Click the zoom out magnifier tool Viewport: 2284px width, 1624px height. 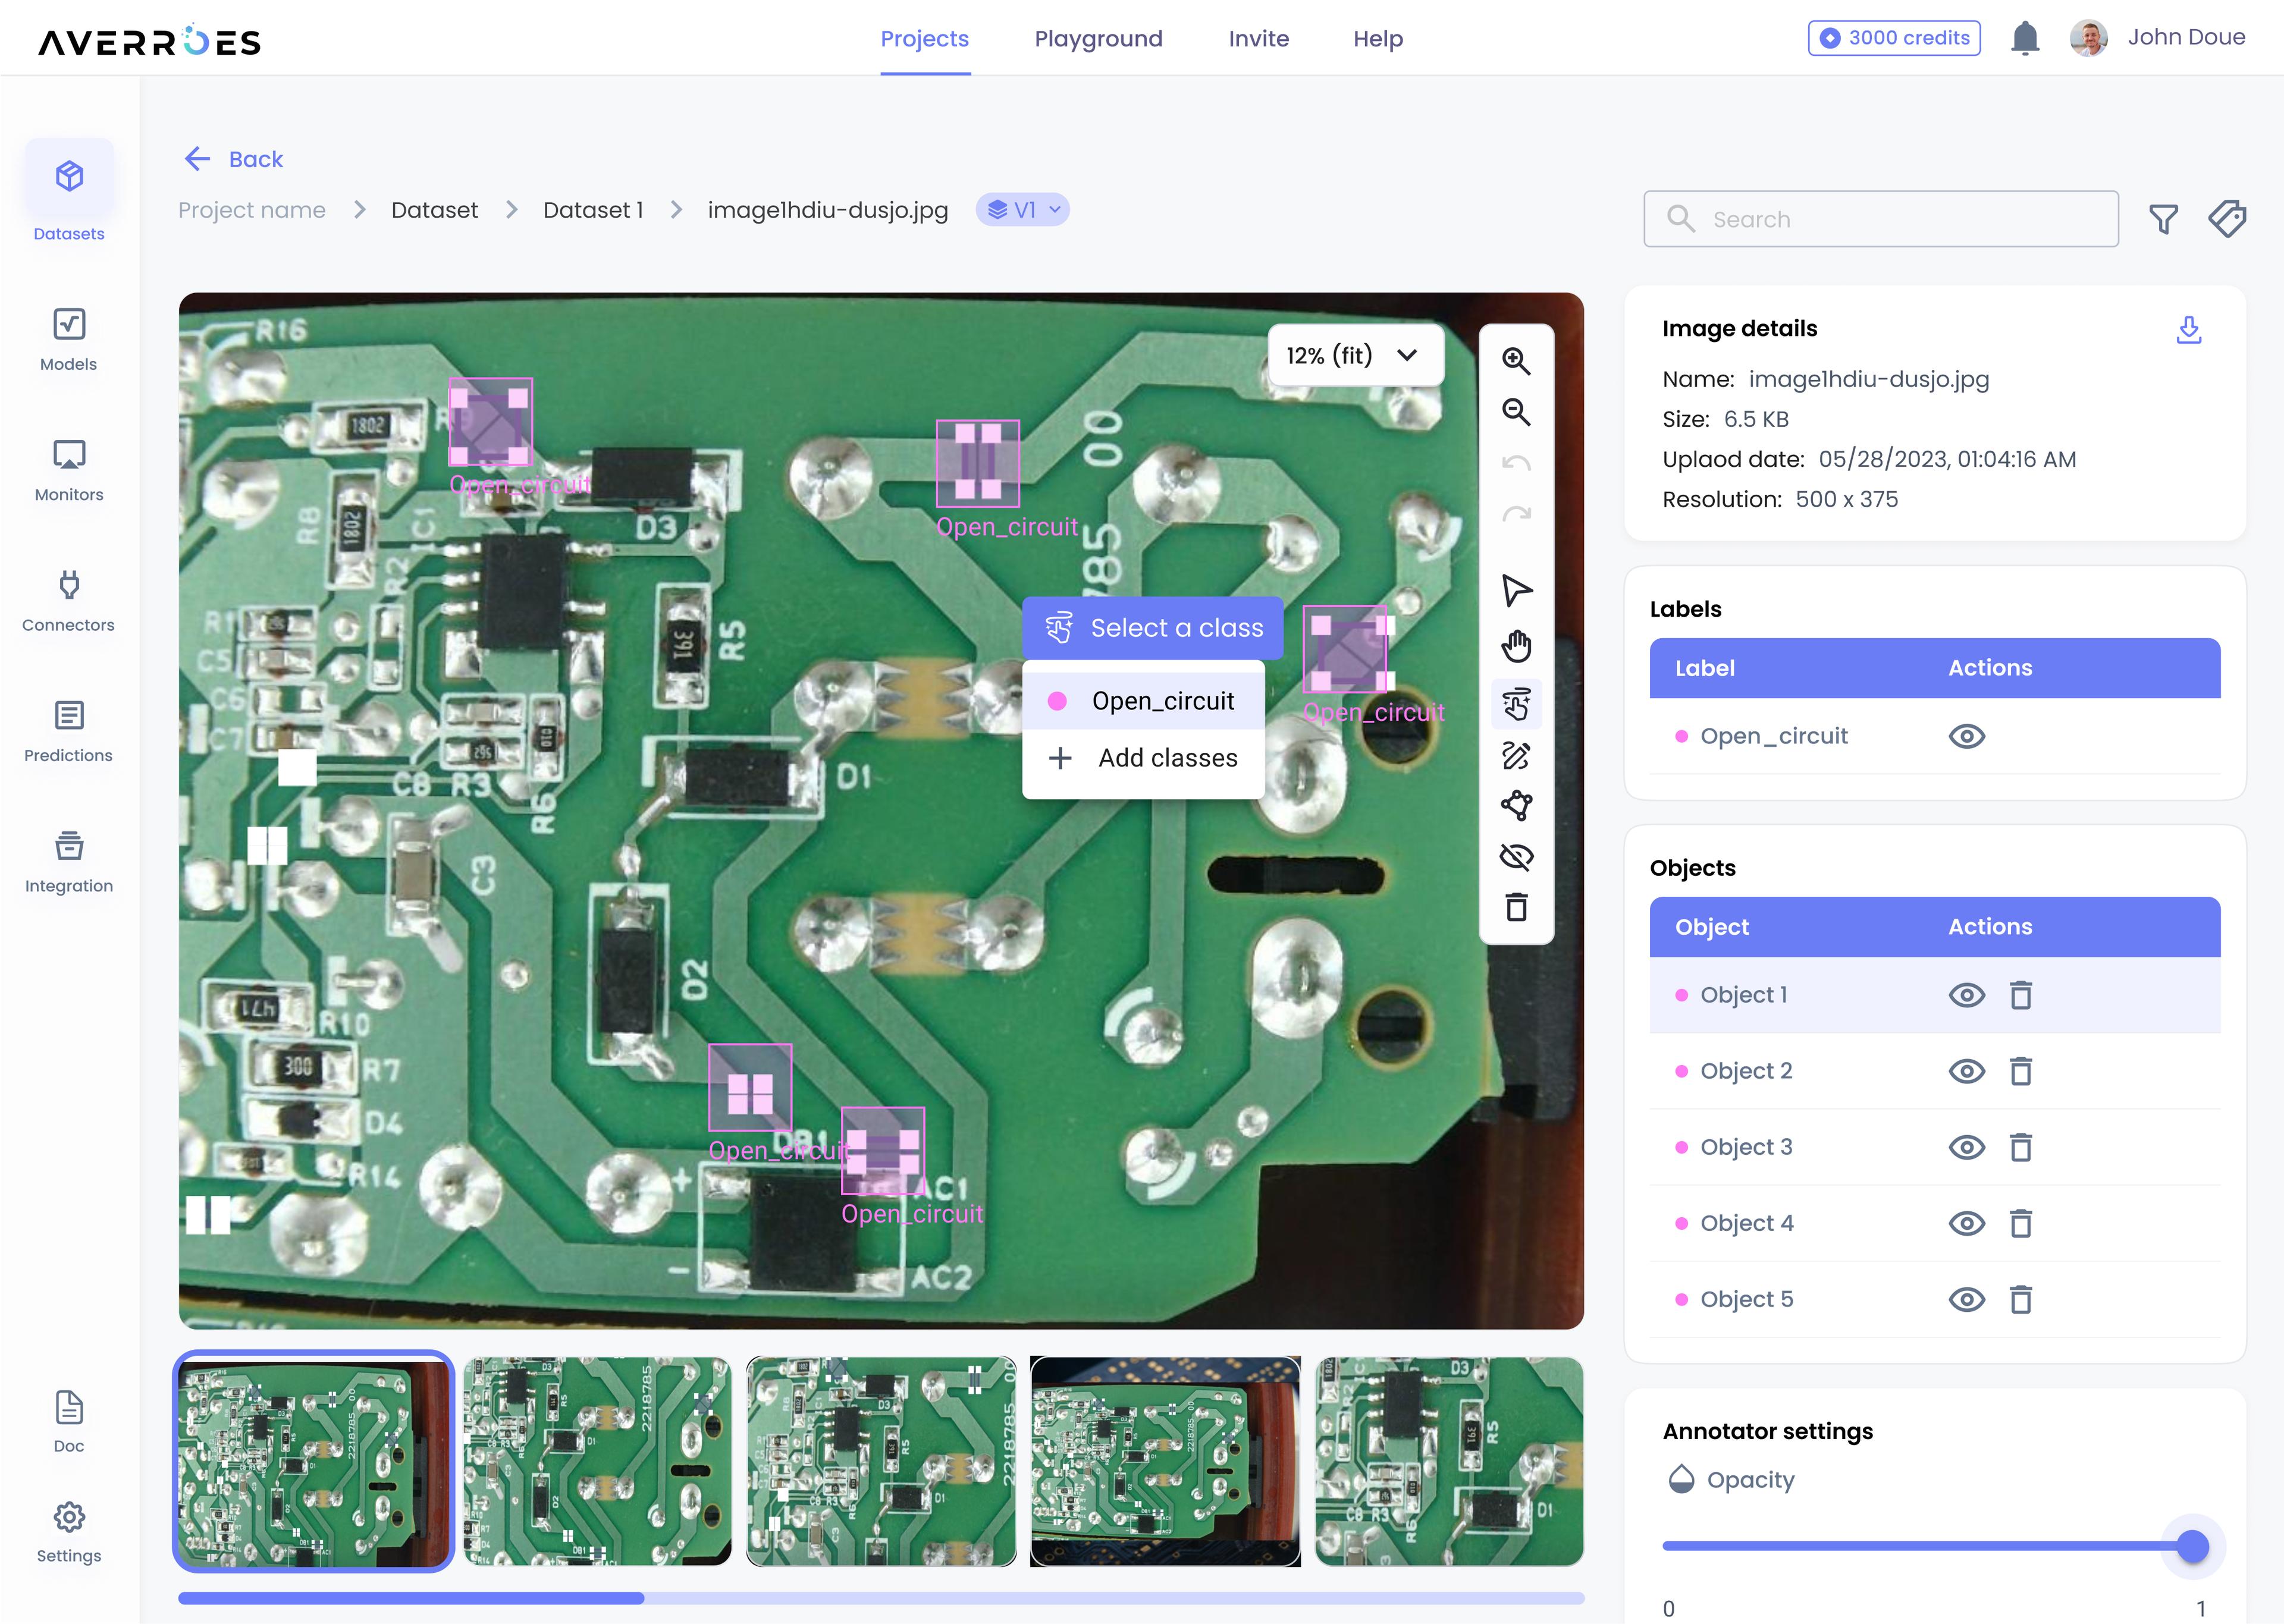pyautogui.click(x=1516, y=412)
